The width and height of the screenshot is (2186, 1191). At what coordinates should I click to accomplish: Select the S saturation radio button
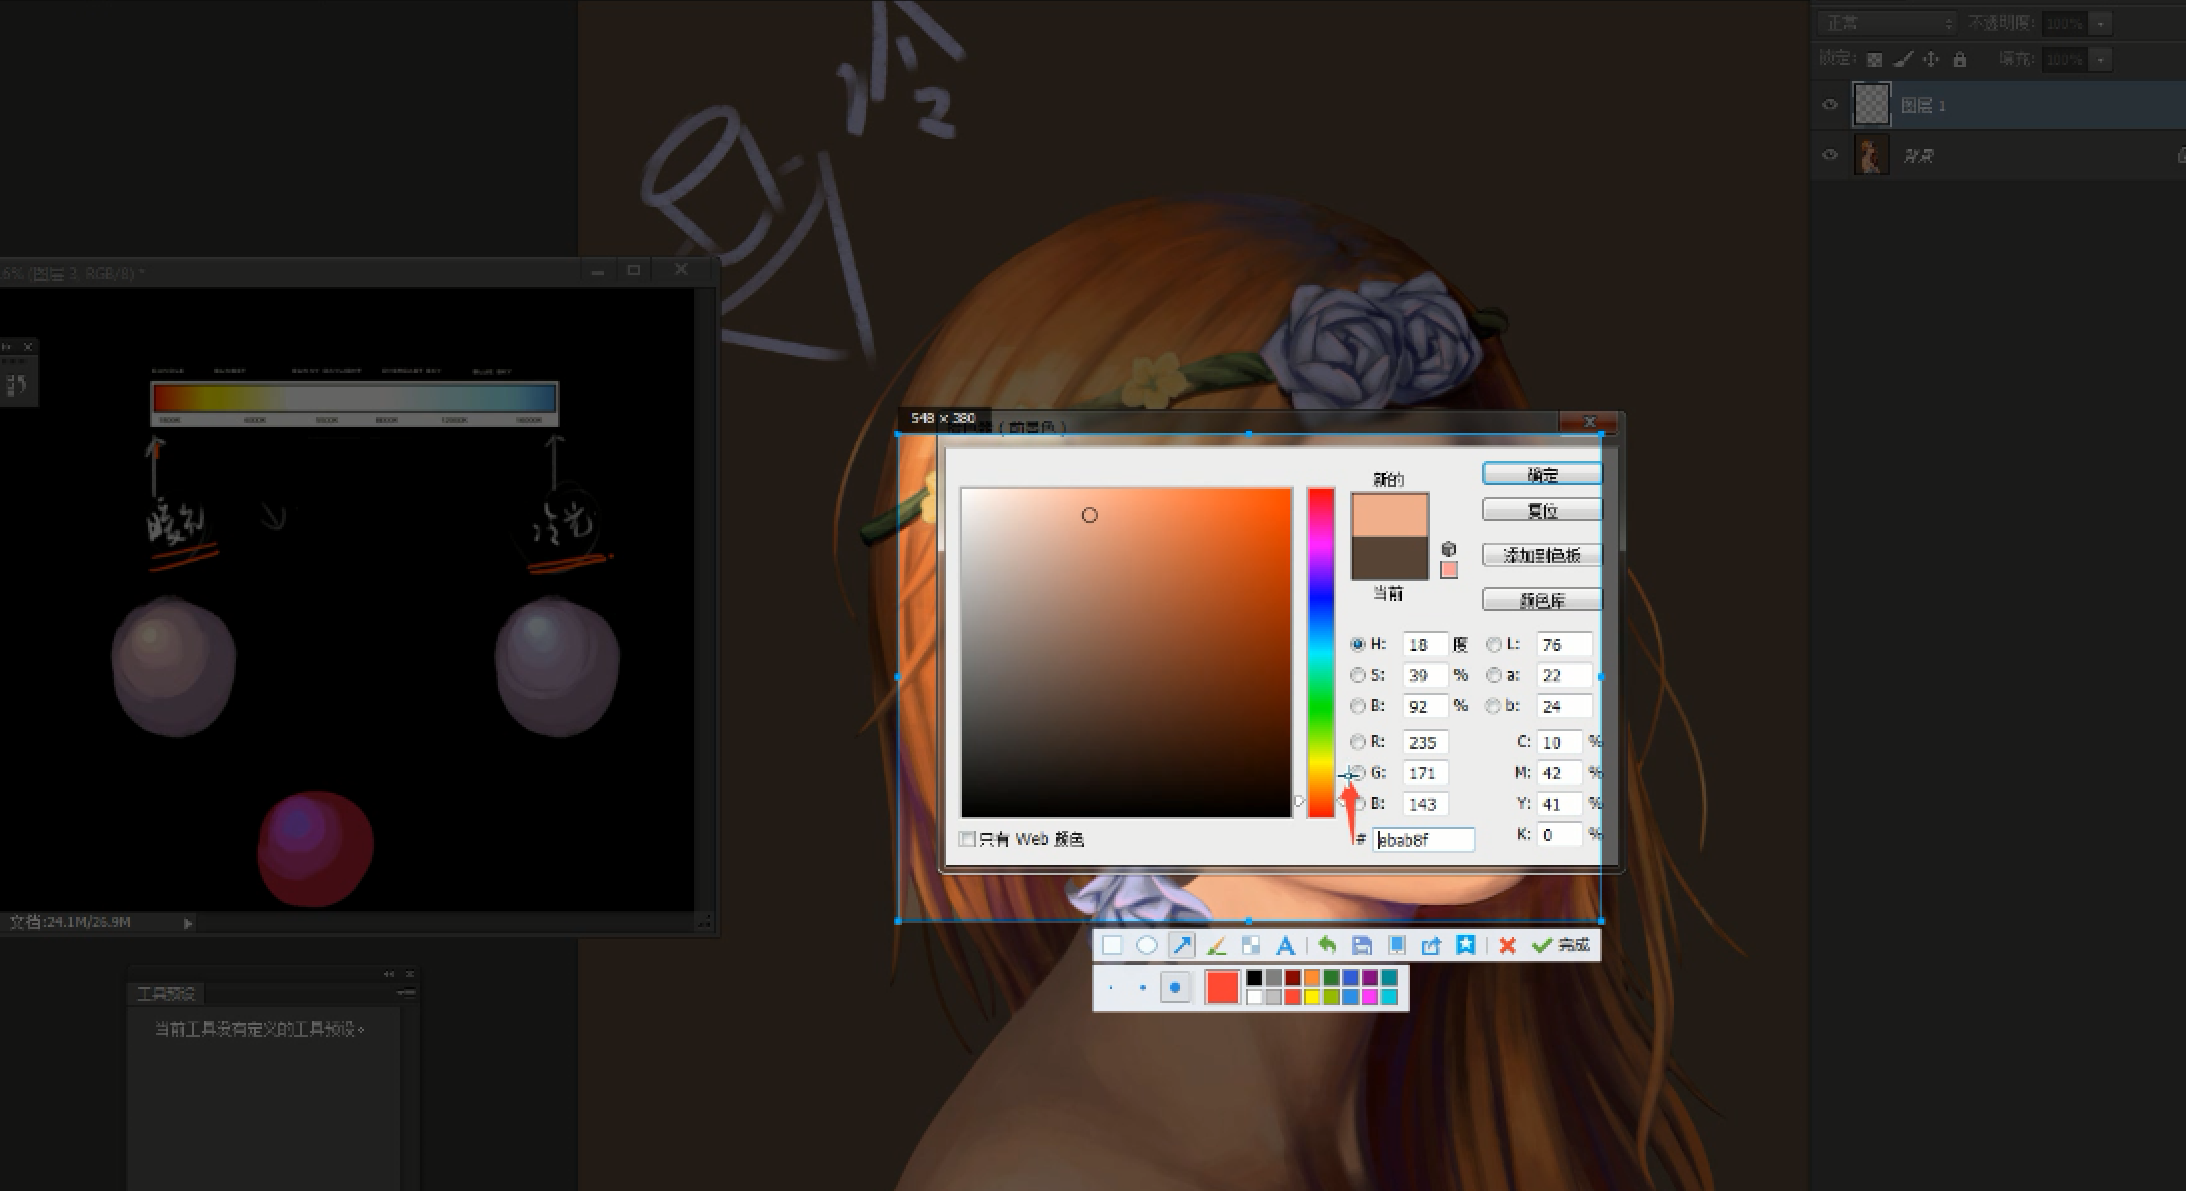1358,675
